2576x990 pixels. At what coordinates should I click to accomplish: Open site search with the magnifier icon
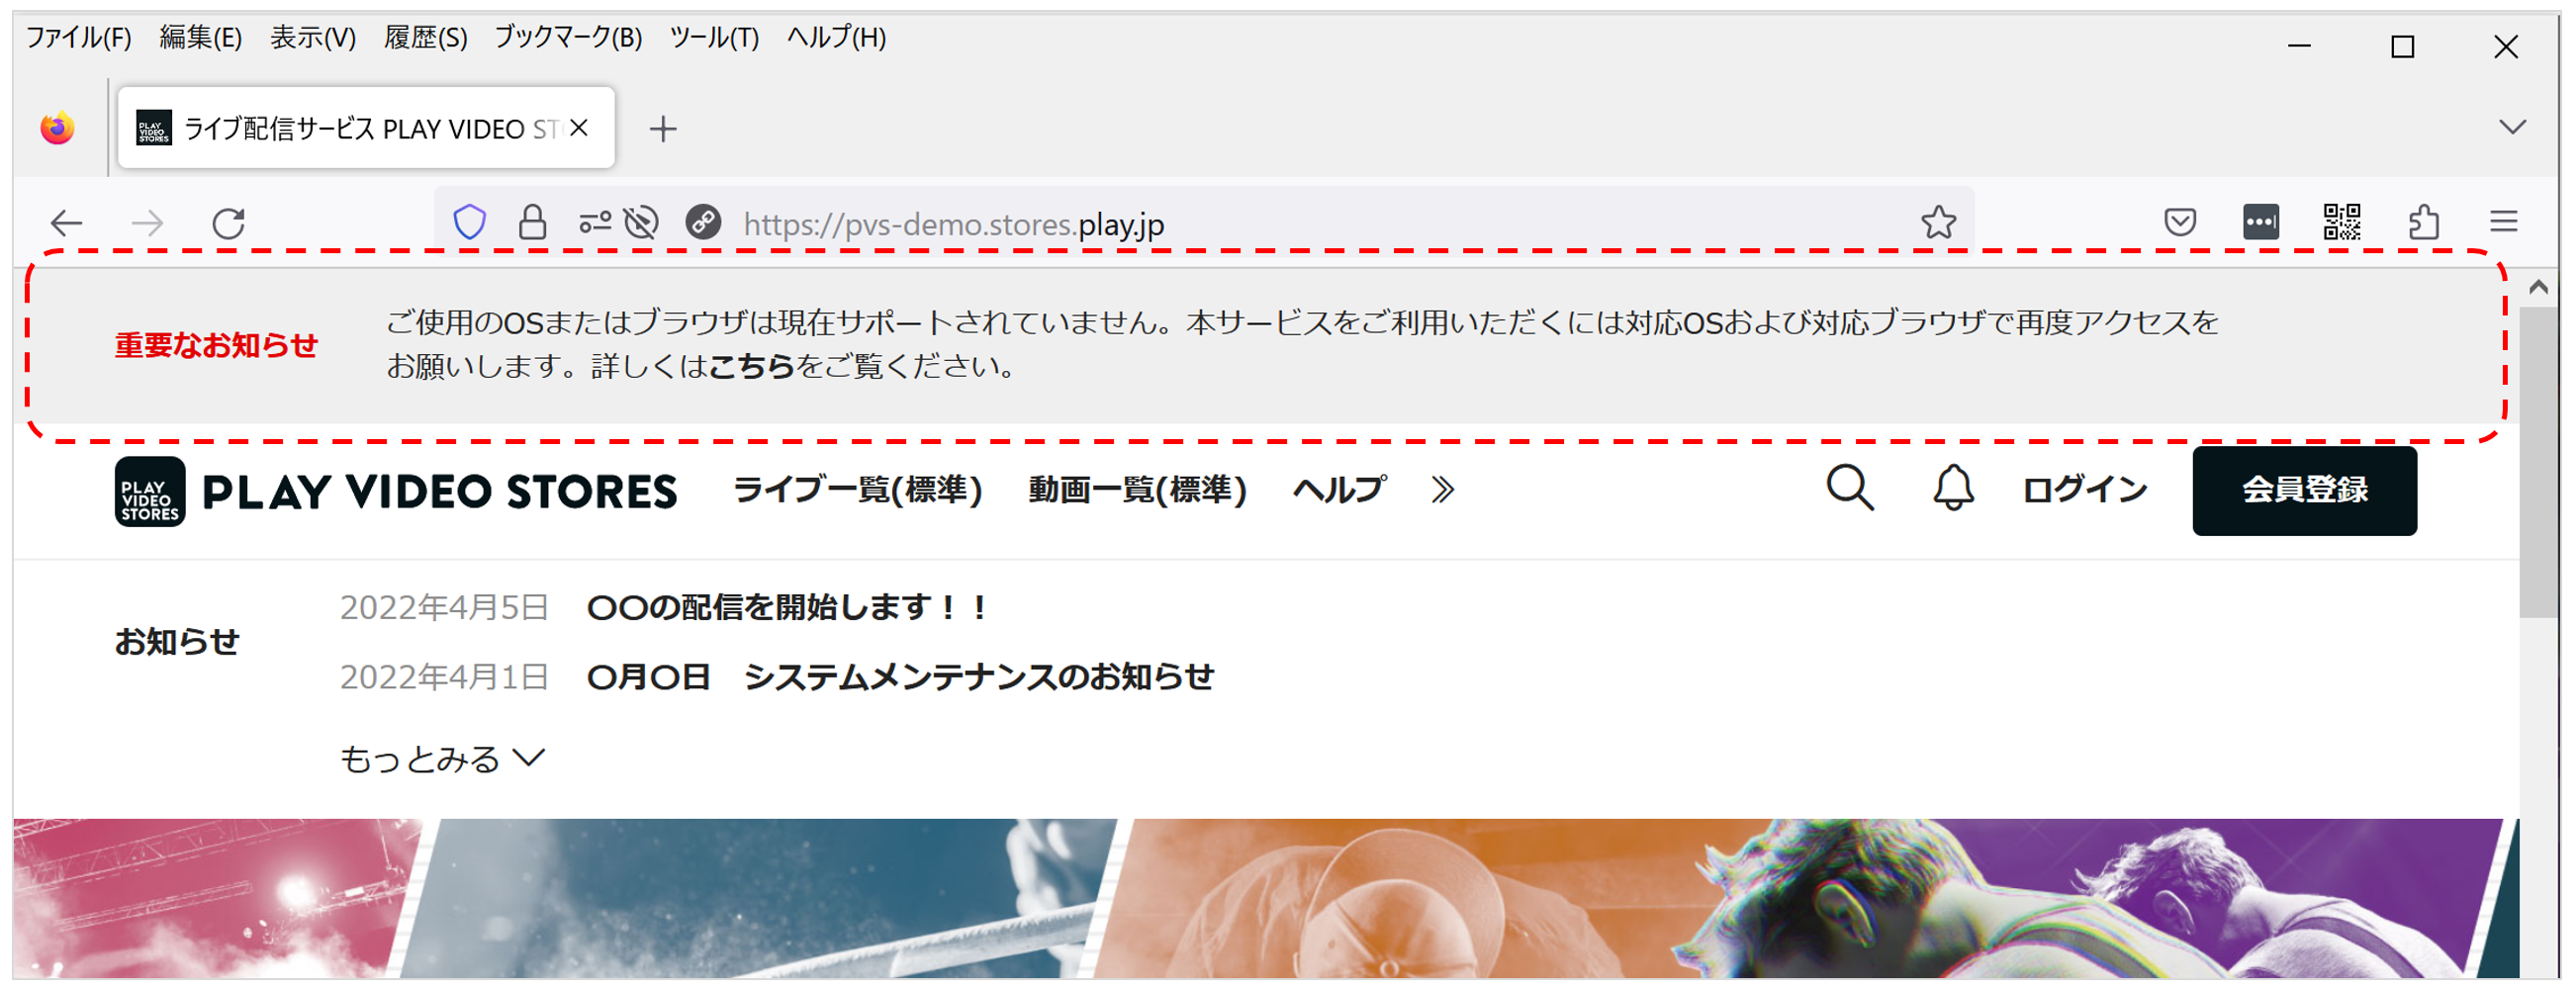coord(1850,488)
